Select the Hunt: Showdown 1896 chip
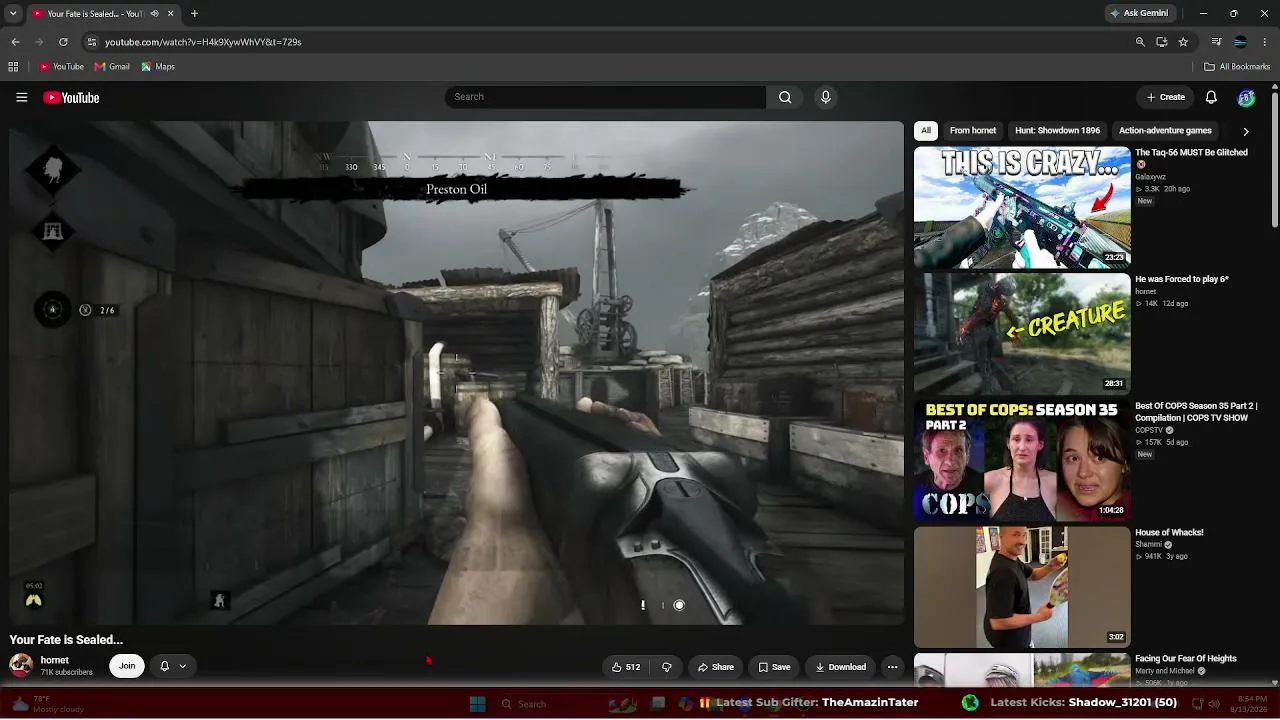The height and width of the screenshot is (720, 1280). (1057, 131)
